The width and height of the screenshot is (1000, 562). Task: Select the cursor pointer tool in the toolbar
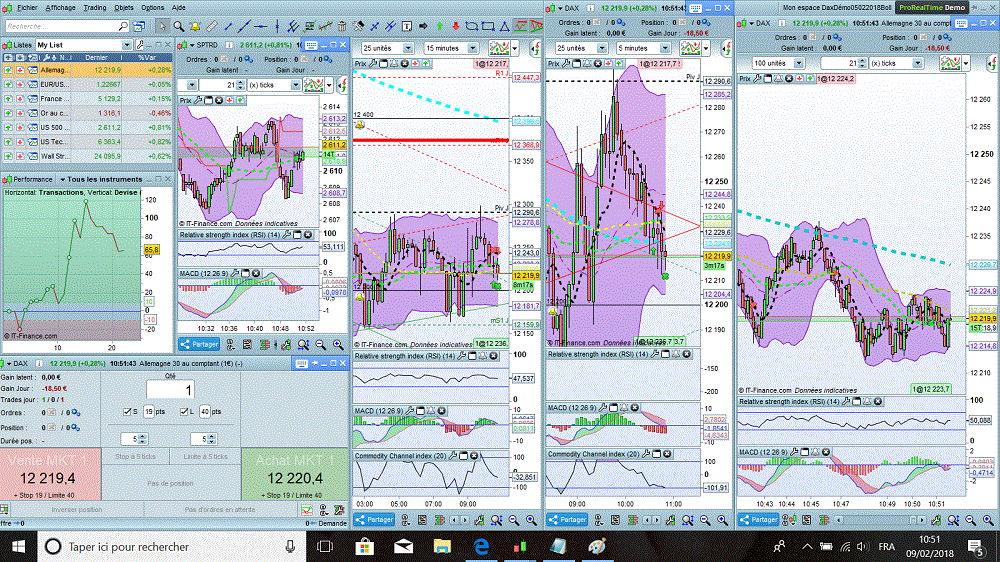pos(163,26)
